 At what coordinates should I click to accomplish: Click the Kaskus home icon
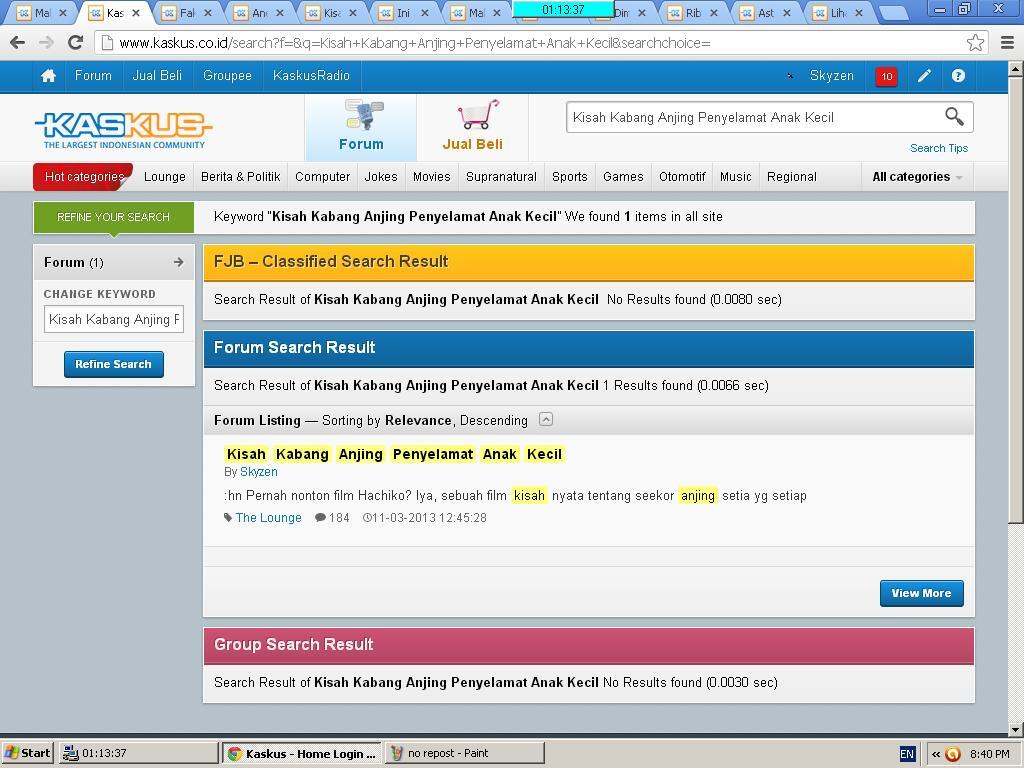pos(48,76)
